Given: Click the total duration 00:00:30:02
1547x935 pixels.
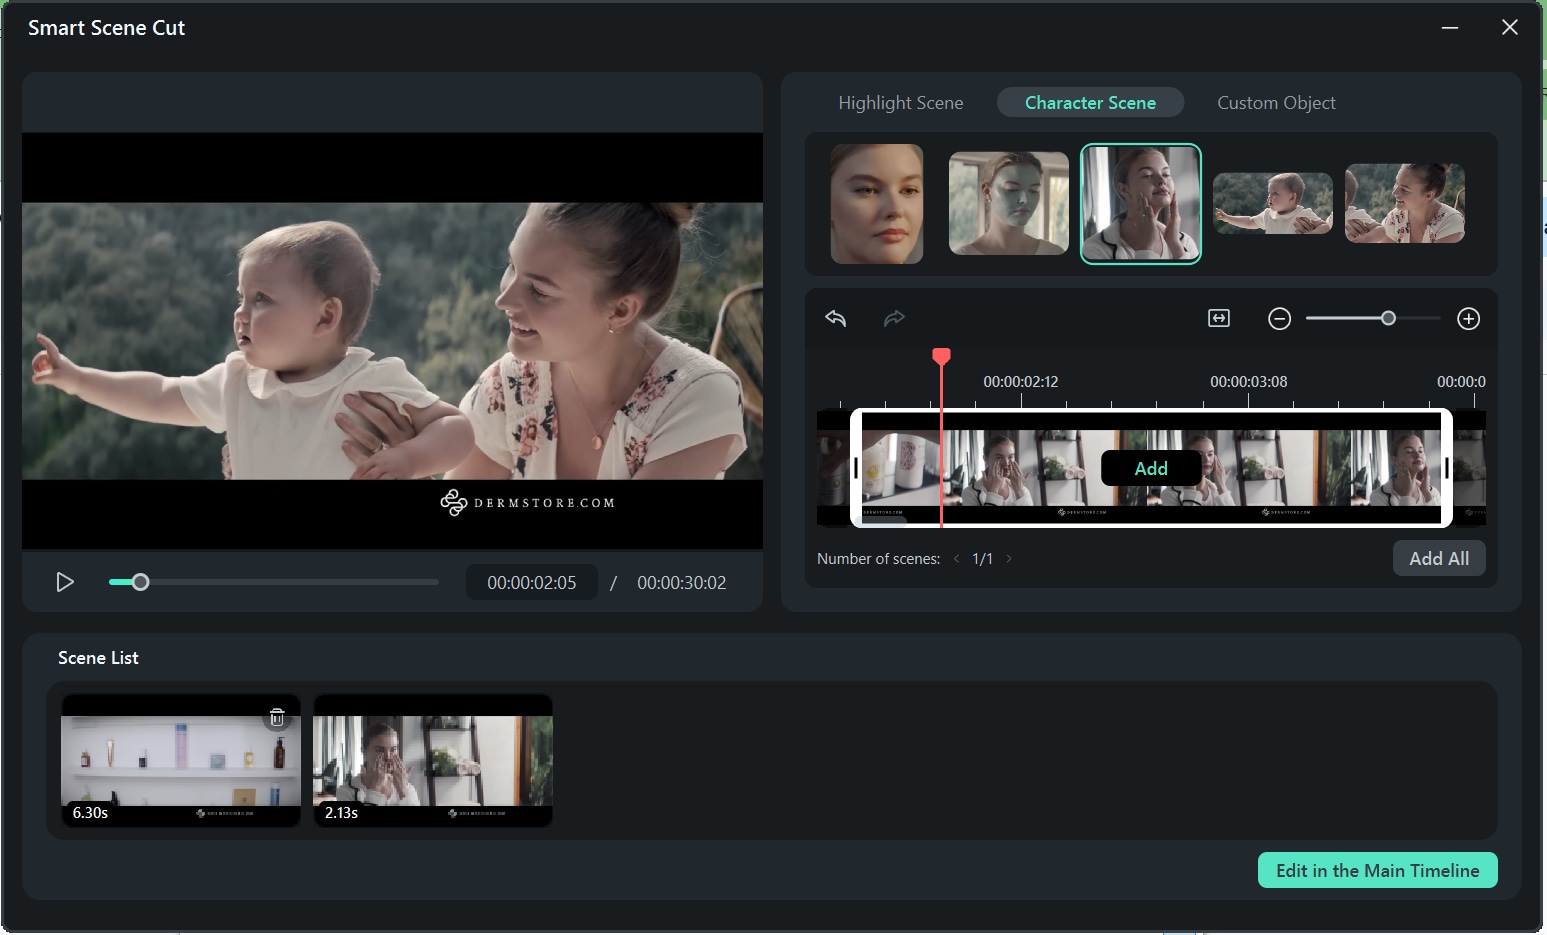Looking at the screenshot, I should 682,582.
